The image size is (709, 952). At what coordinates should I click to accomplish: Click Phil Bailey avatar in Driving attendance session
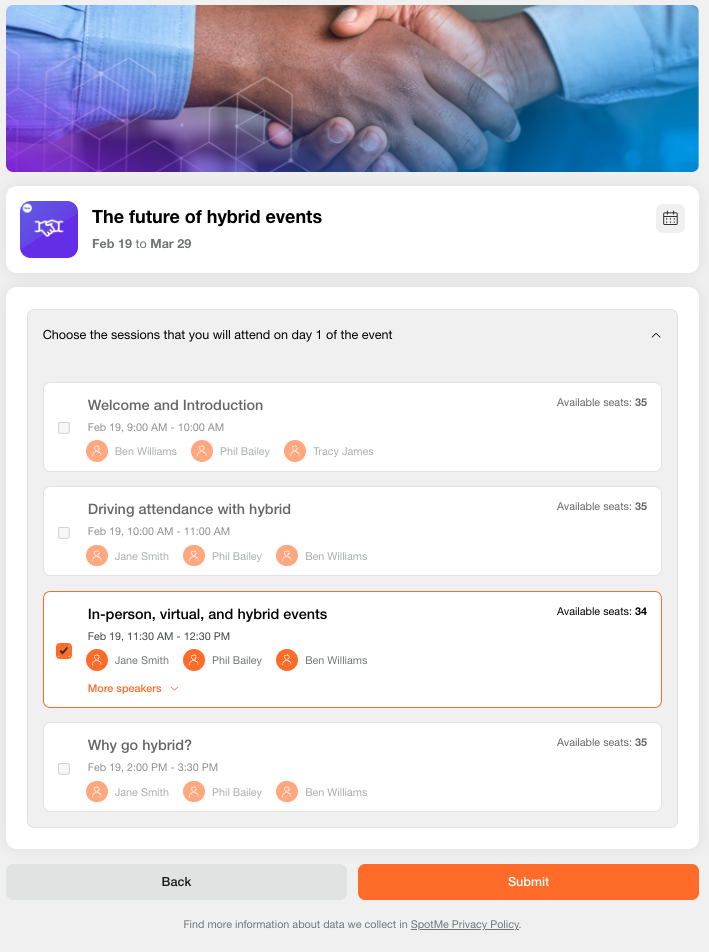tap(193, 555)
